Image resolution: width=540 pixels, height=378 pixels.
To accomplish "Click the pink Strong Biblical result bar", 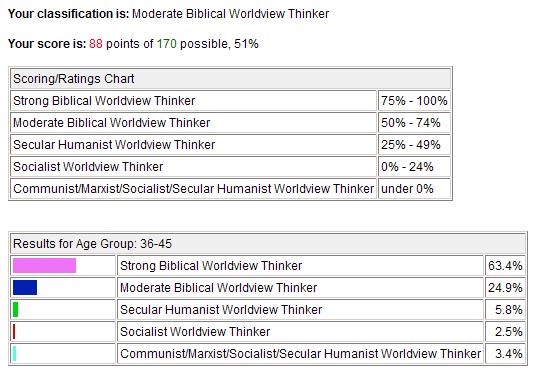I will [44, 266].
